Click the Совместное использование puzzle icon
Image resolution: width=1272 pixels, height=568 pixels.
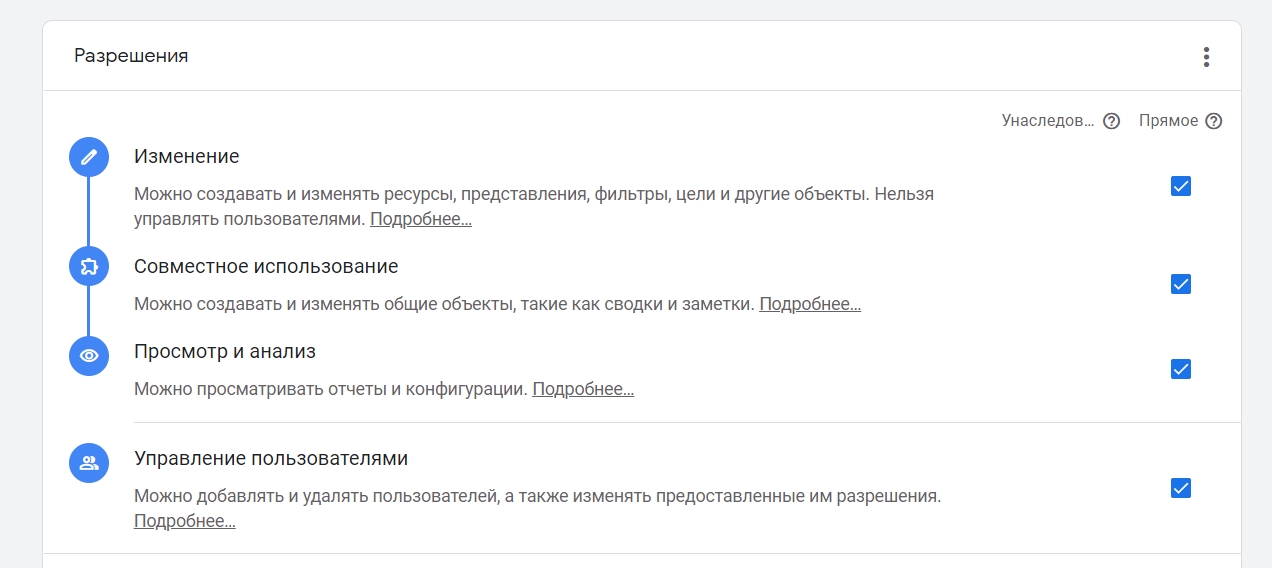[x=88, y=267]
